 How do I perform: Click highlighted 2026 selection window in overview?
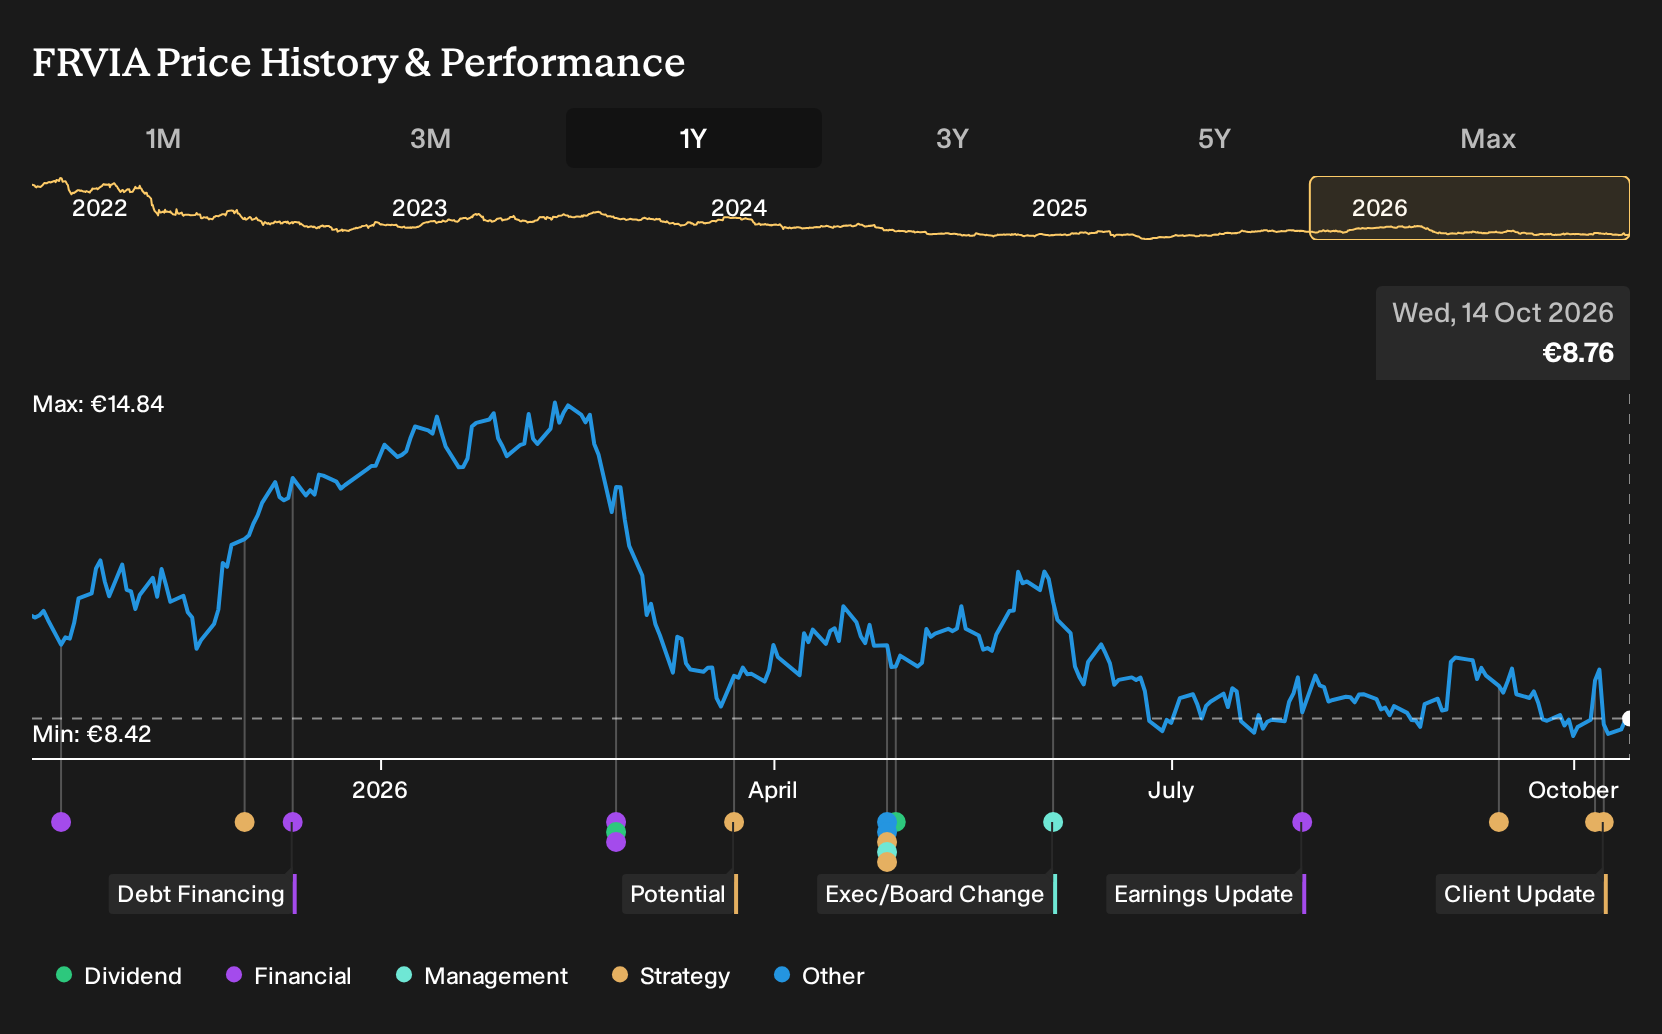[1470, 208]
